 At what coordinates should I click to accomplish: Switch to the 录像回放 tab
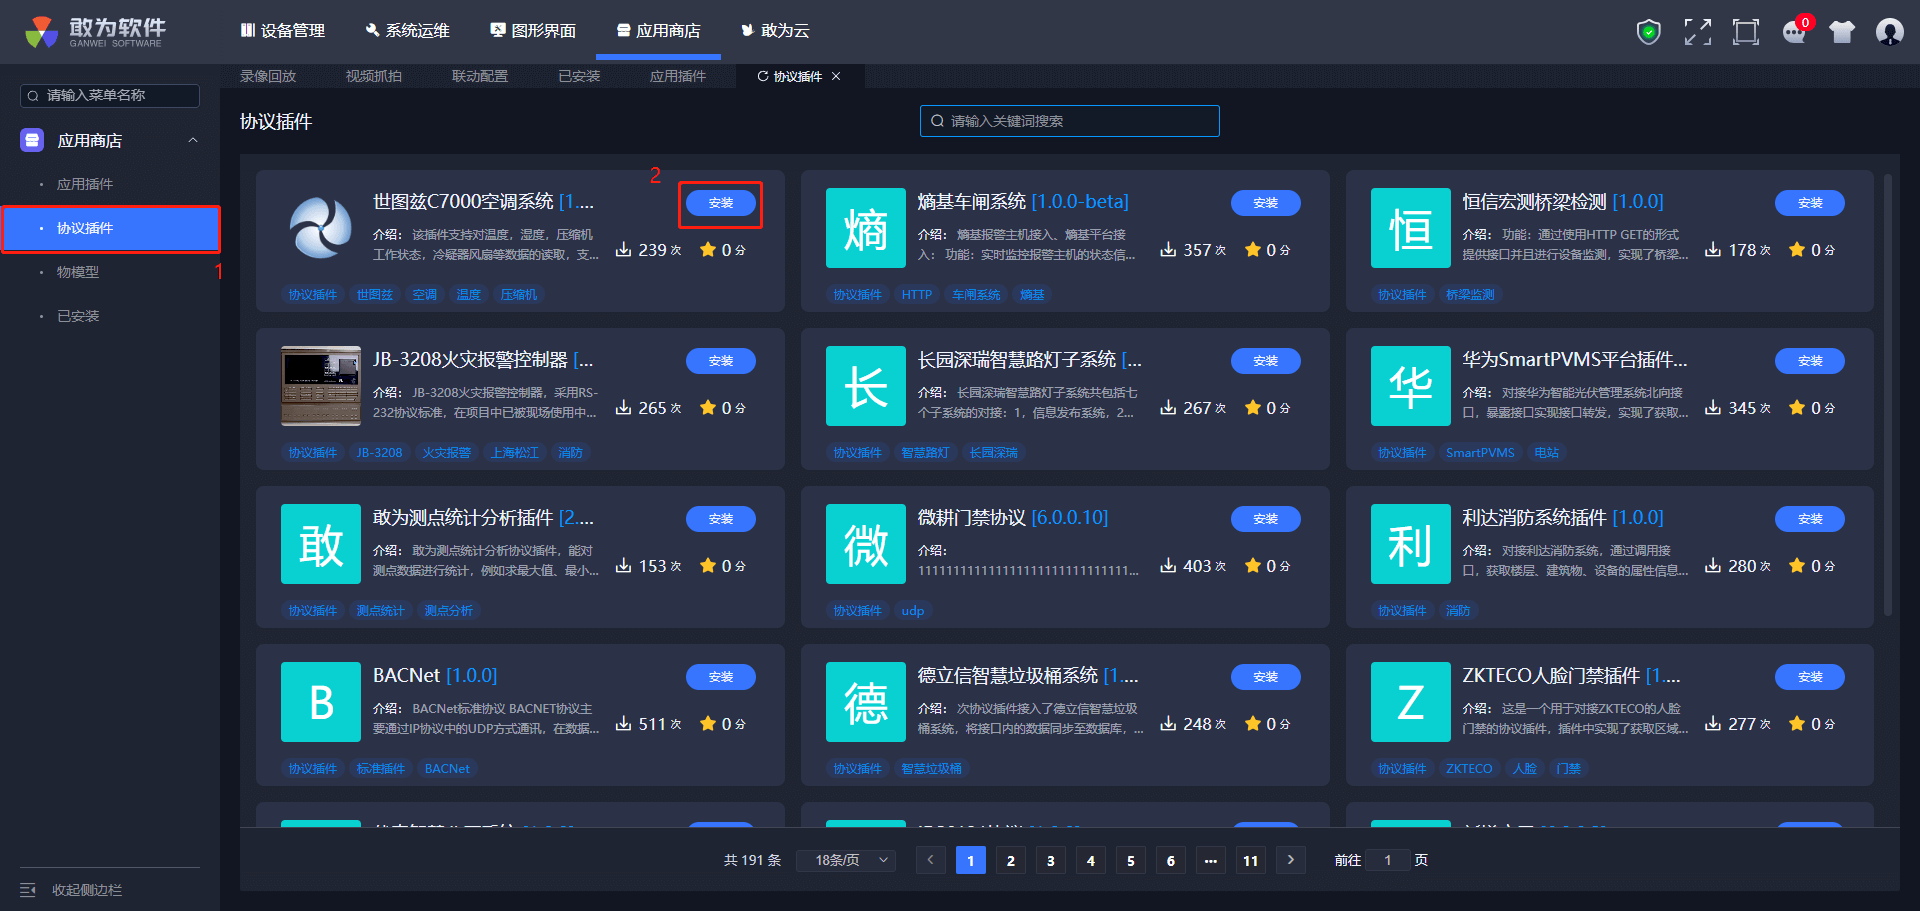pyautogui.click(x=268, y=76)
